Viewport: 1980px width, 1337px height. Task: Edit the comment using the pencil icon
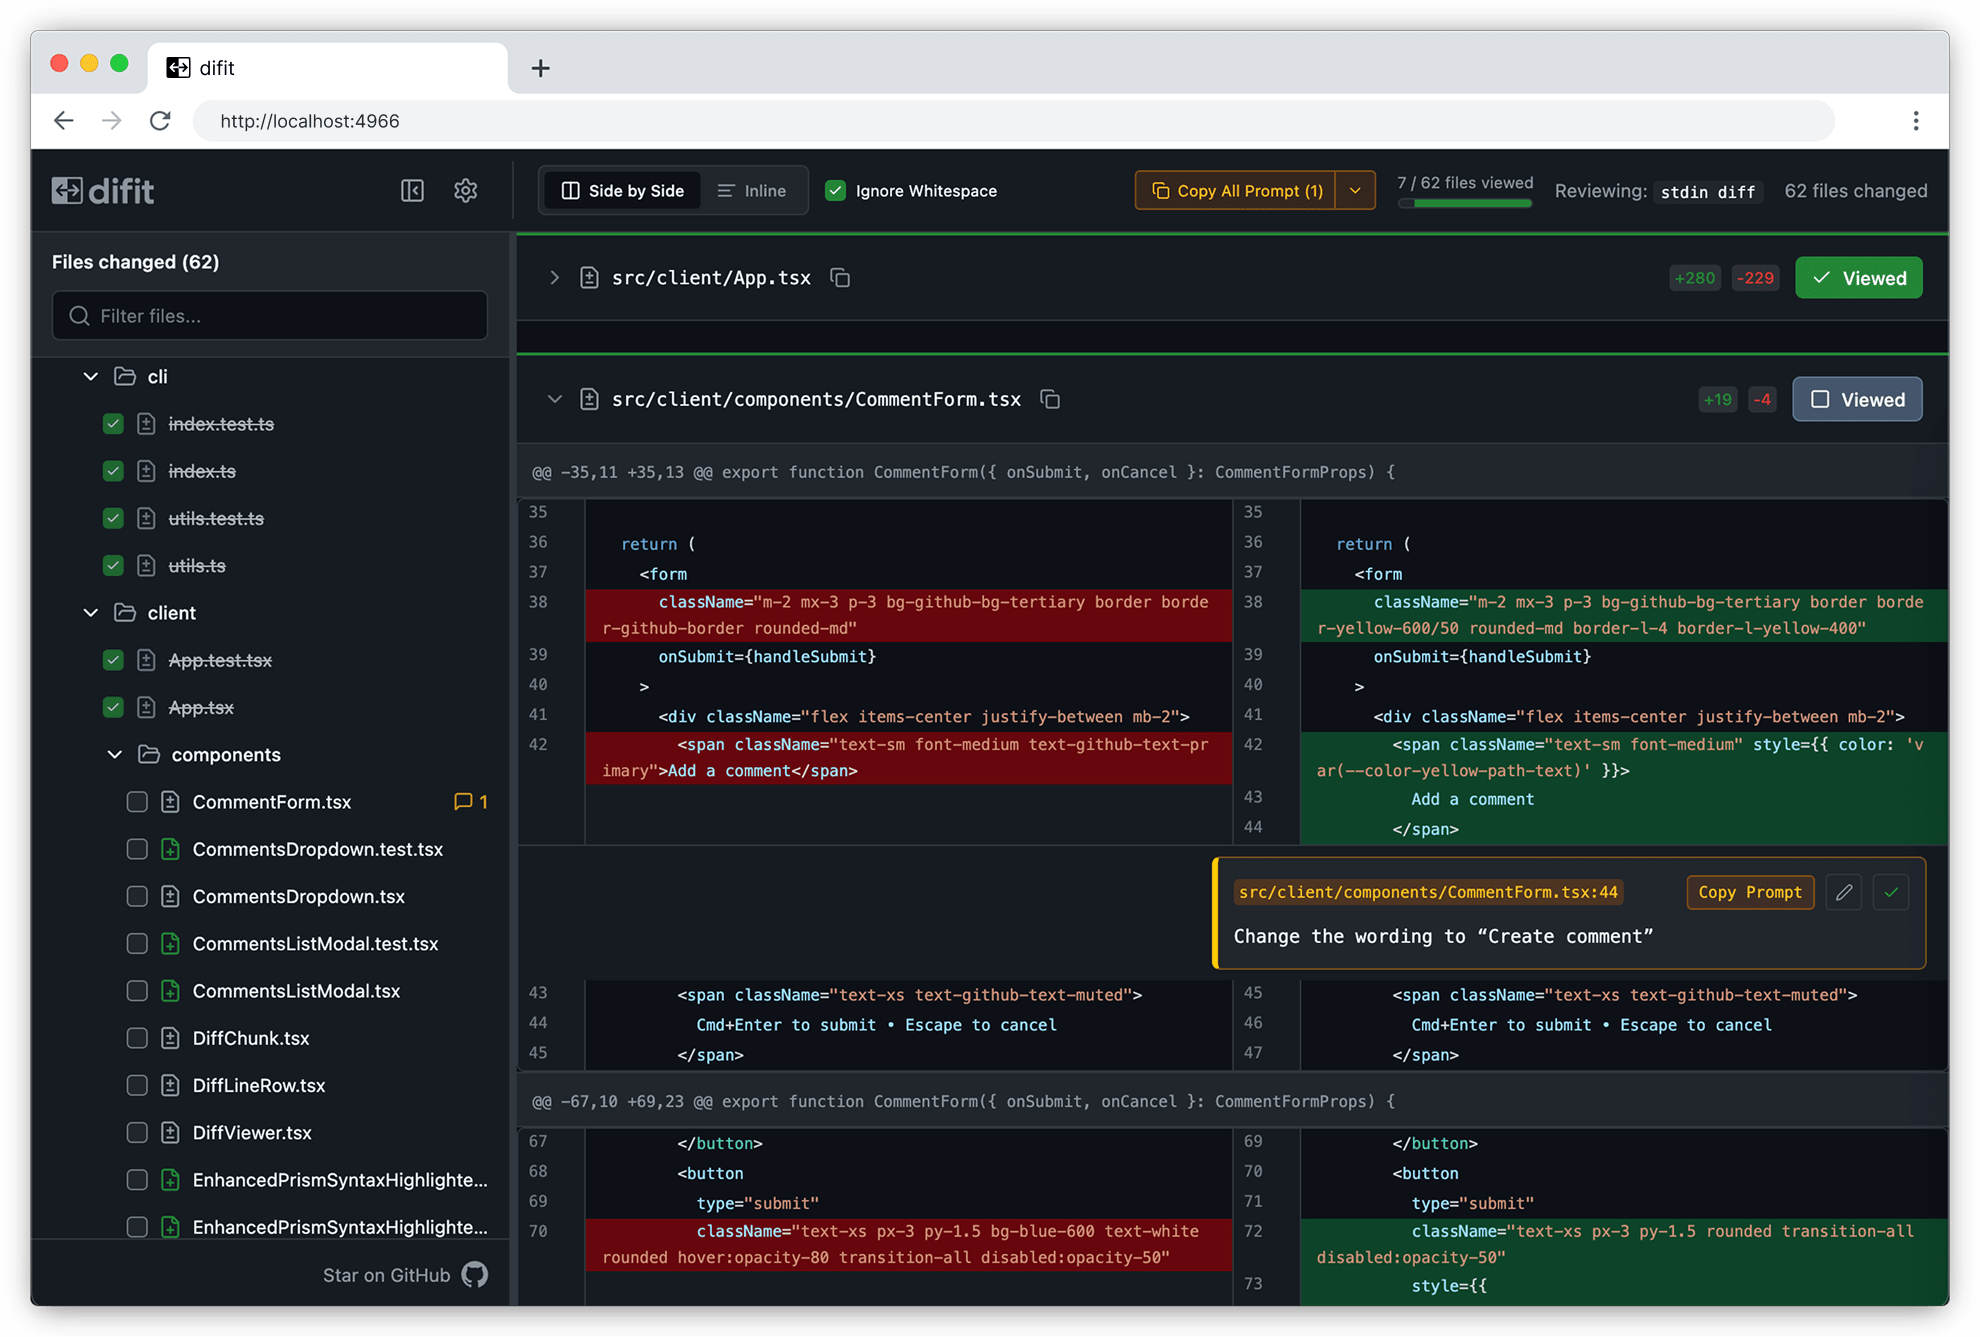(x=1844, y=892)
